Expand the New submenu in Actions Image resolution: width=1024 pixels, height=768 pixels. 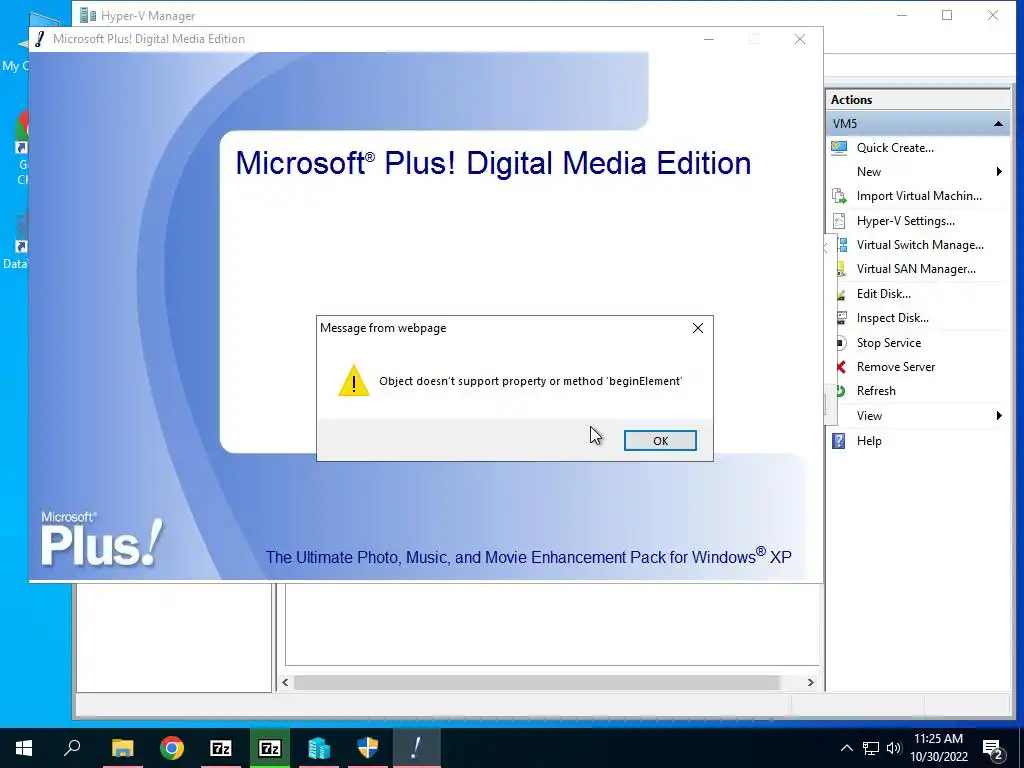(x=999, y=172)
